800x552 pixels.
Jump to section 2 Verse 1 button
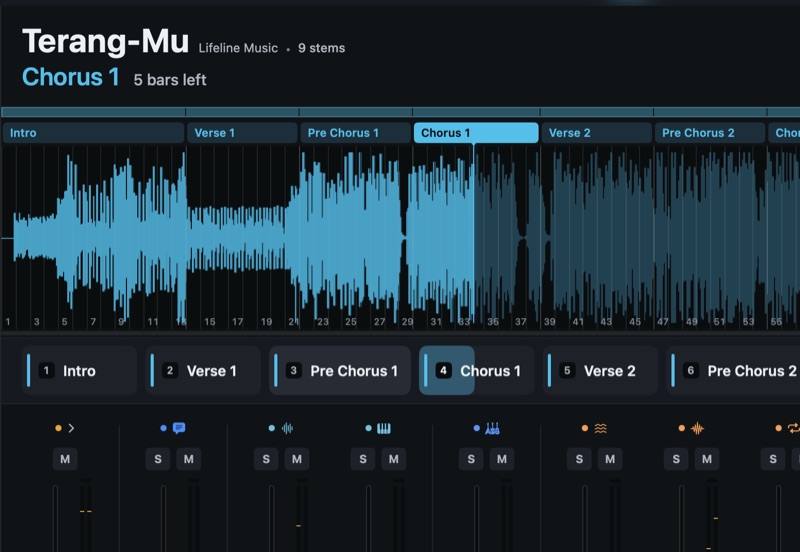(x=203, y=370)
